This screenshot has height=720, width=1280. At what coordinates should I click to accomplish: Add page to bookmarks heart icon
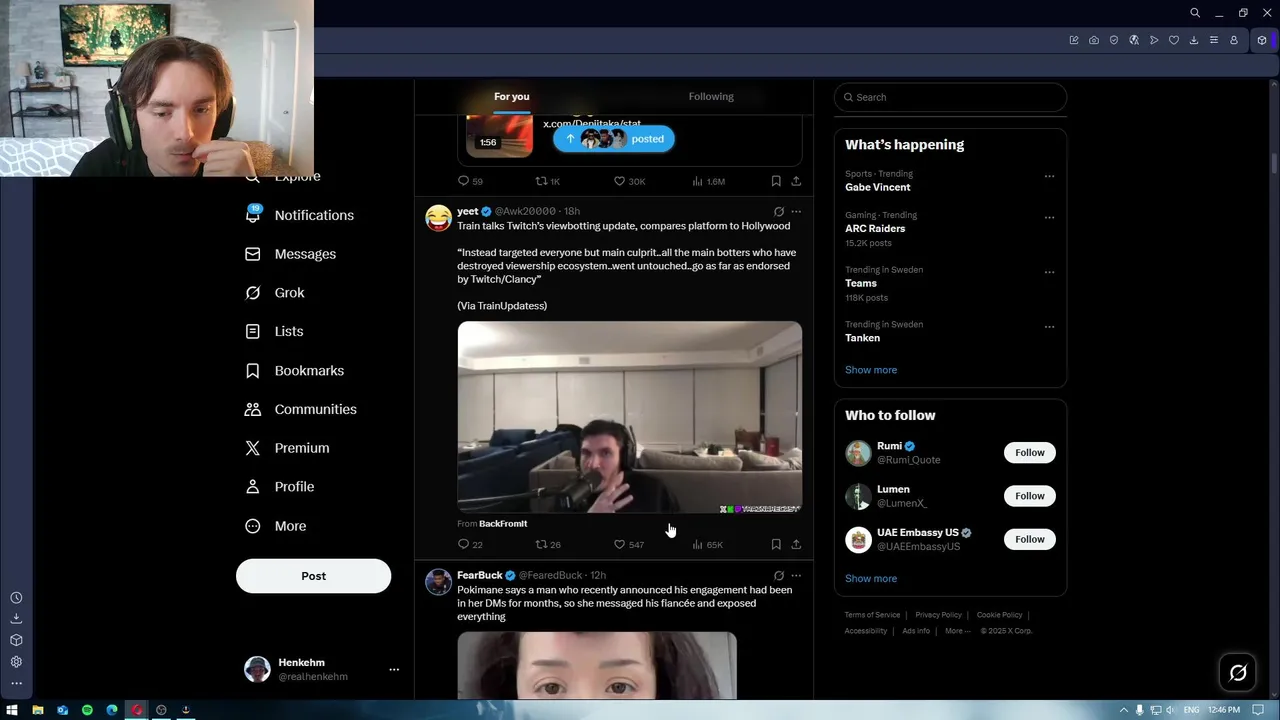pyautogui.click(x=1174, y=40)
